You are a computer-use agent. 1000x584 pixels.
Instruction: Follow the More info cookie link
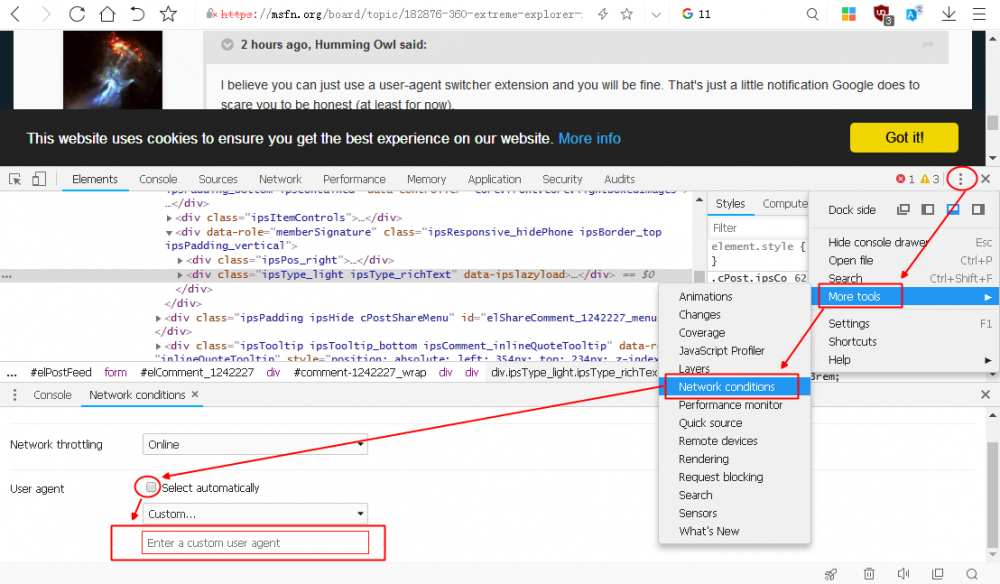[589, 139]
